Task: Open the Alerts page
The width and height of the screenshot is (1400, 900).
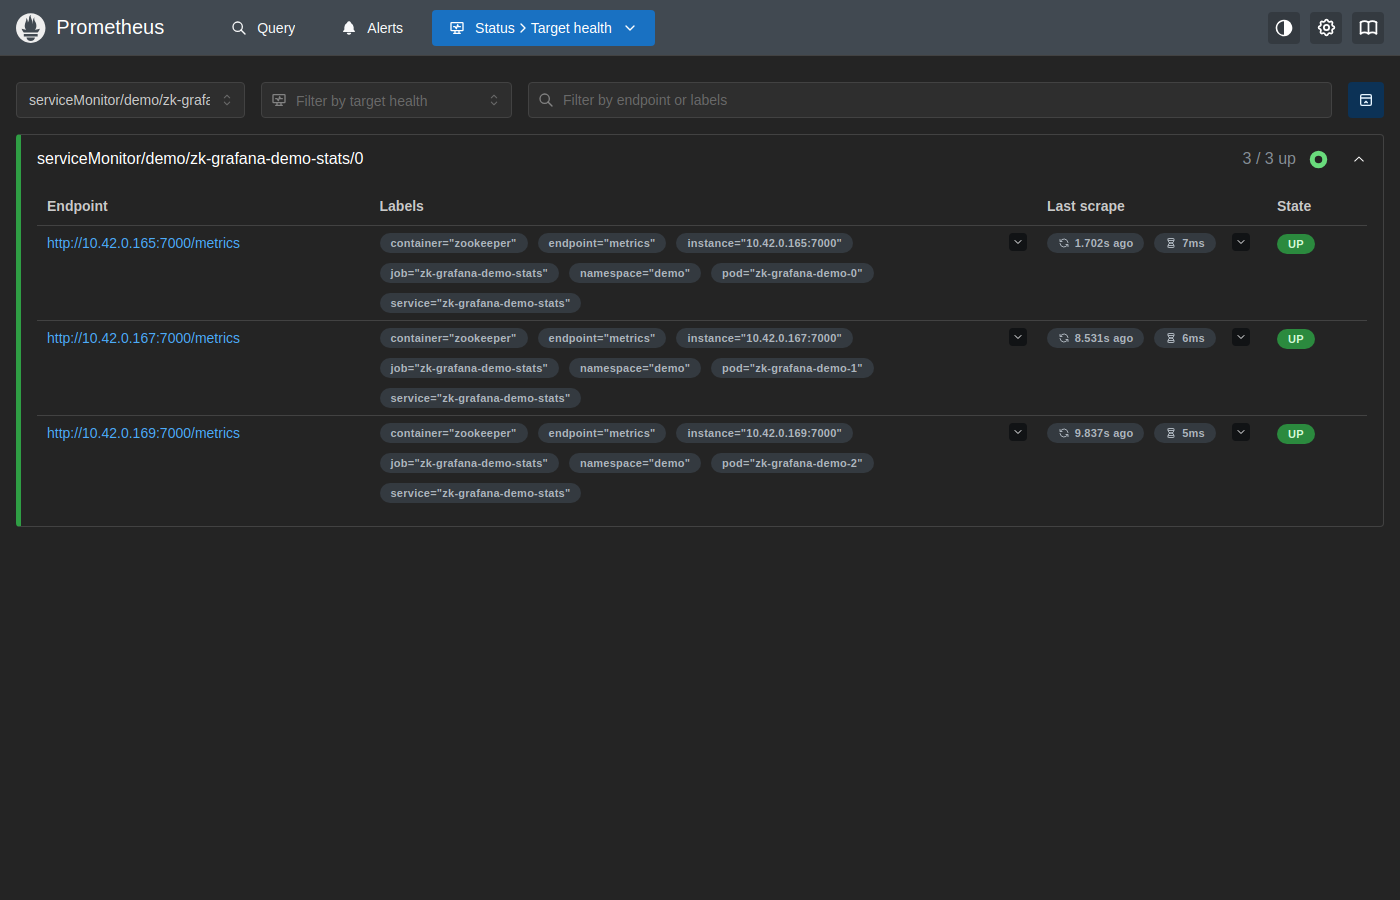Action: pyautogui.click(x=372, y=28)
